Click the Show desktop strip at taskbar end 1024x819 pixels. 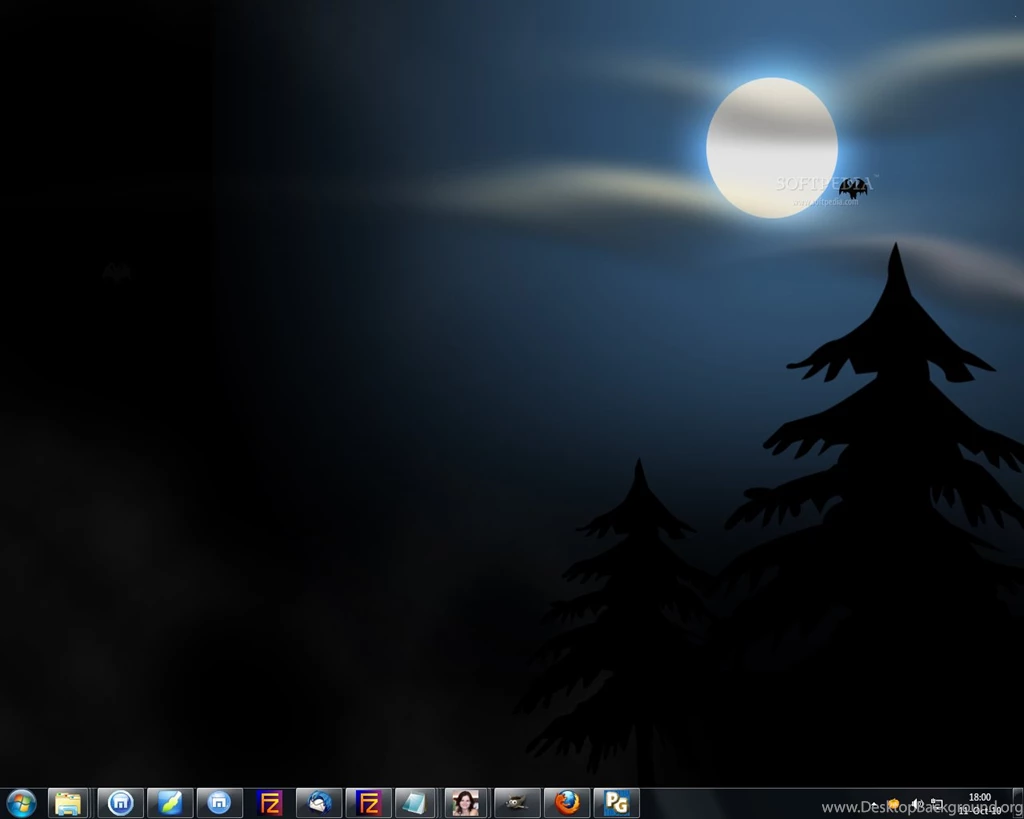point(1018,804)
